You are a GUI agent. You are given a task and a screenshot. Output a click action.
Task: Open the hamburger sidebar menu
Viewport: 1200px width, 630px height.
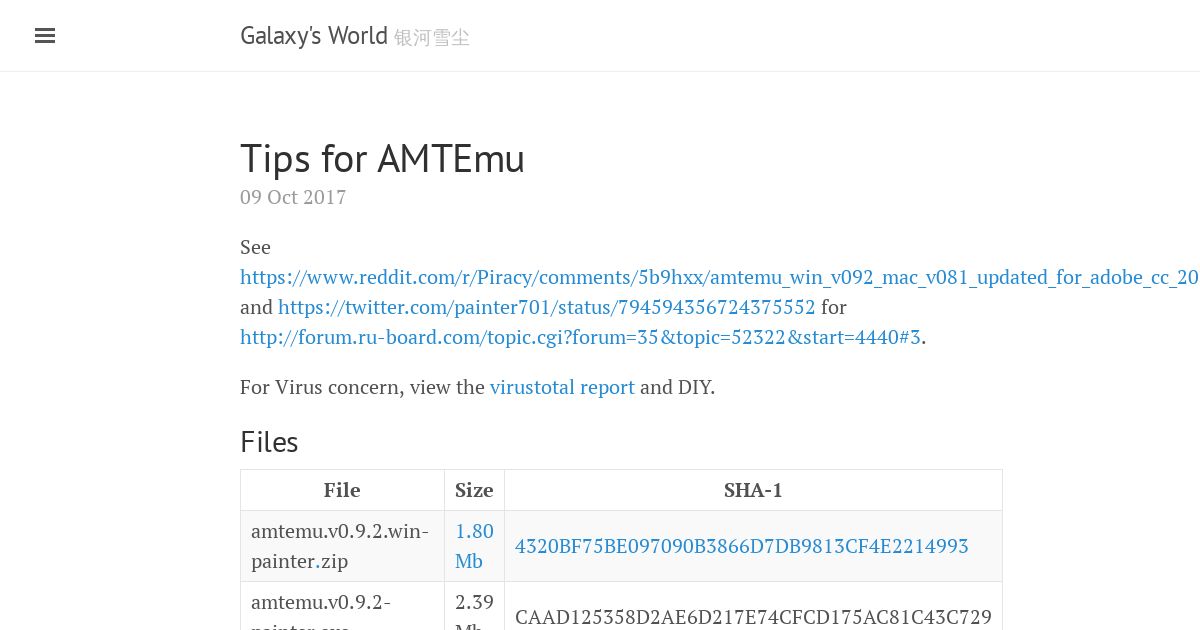click(x=45, y=36)
